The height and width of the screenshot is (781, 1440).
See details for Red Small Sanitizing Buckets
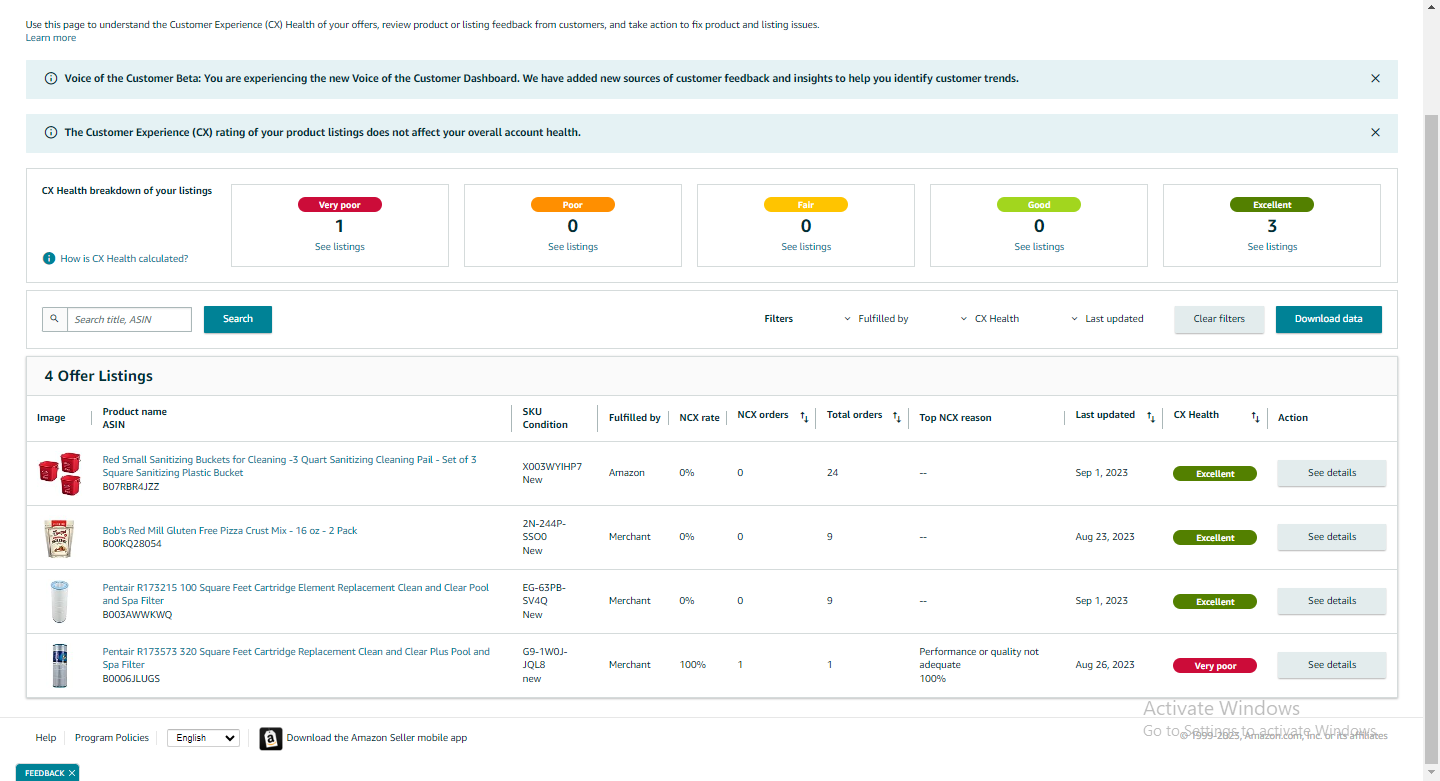pos(1332,473)
